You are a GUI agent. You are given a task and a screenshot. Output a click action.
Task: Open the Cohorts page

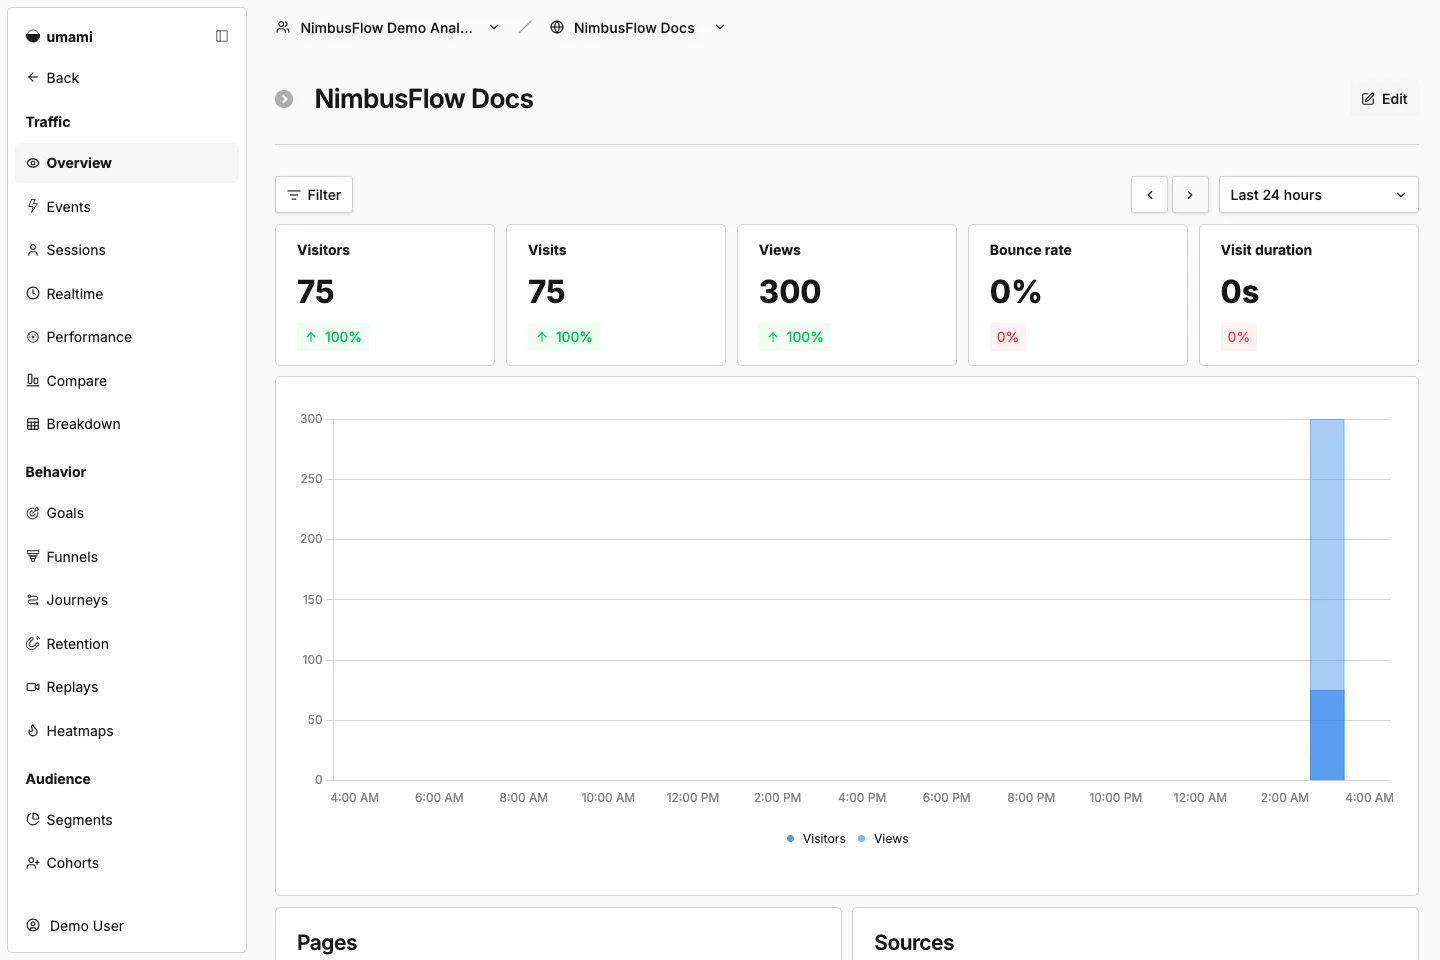pyautogui.click(x=127, y=863)
